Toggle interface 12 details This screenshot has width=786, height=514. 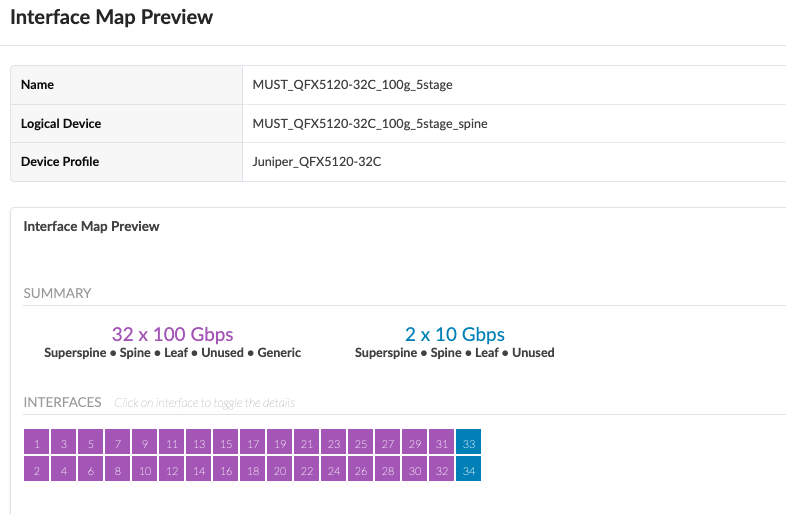pyautogui.click(x=171, y=470)
